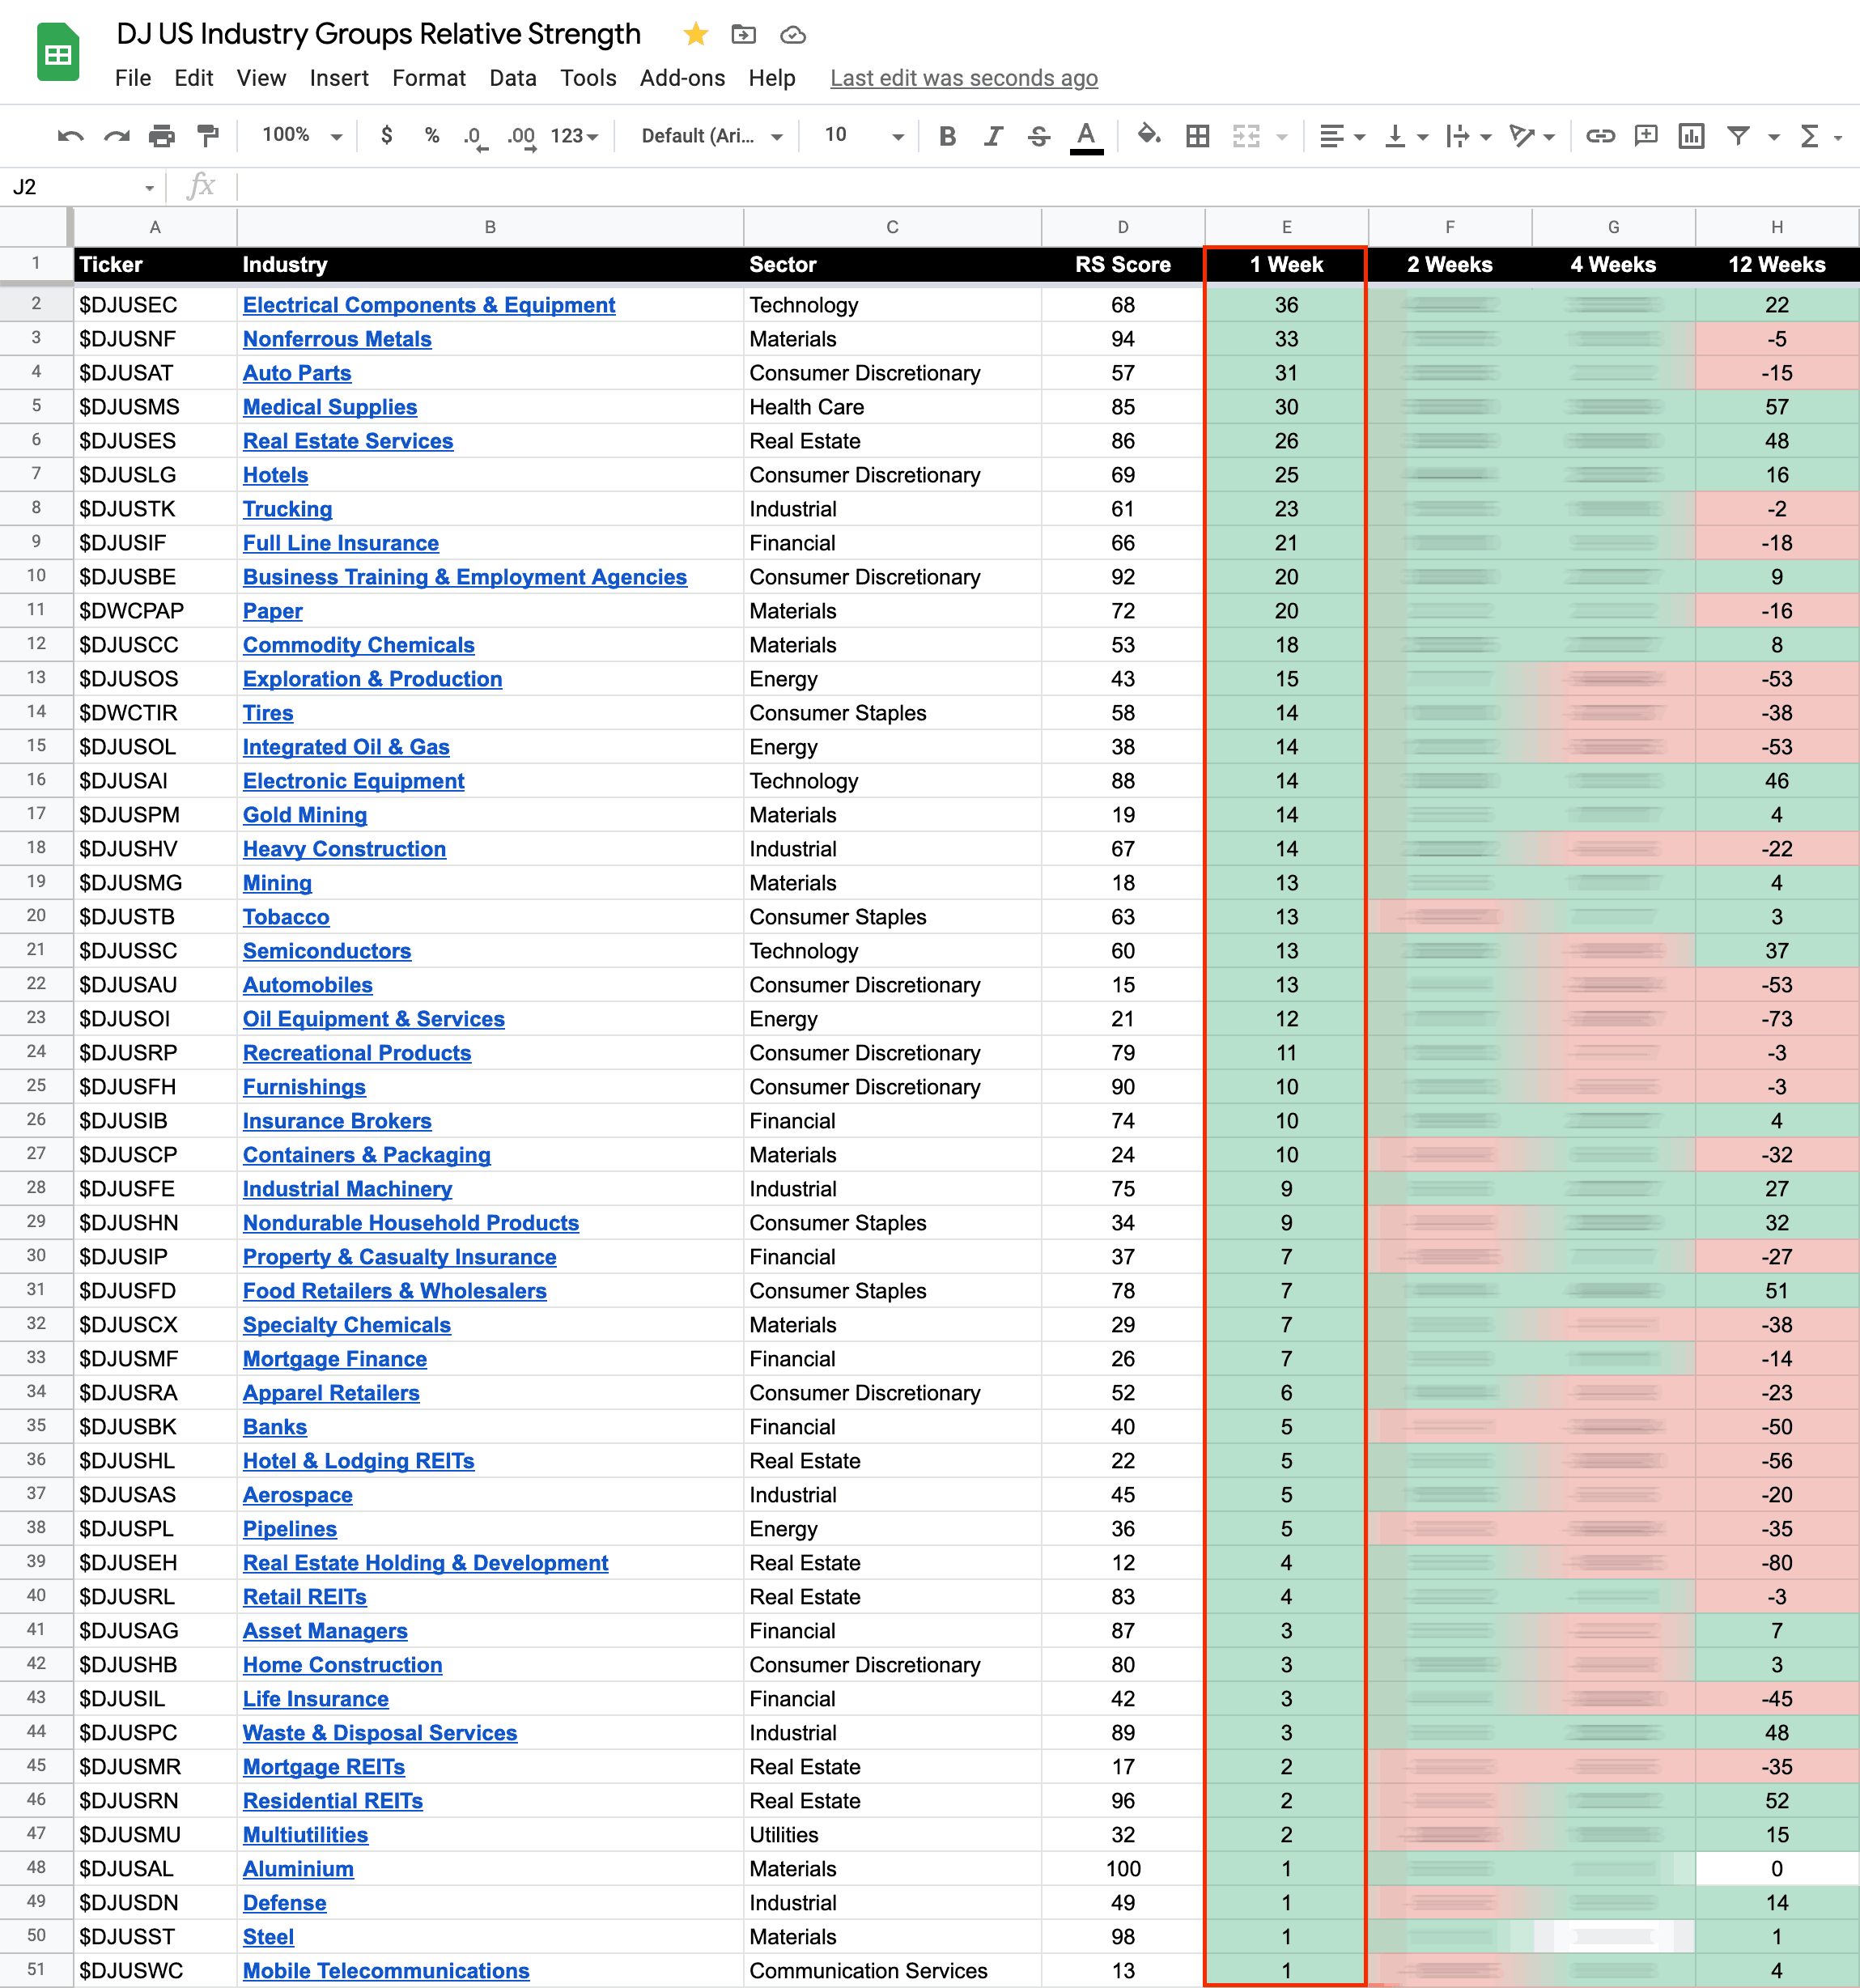This screenshot has width=1860, height=1988.
Task: Open the Add-ons menu
Action: click(x=682, y=78)
